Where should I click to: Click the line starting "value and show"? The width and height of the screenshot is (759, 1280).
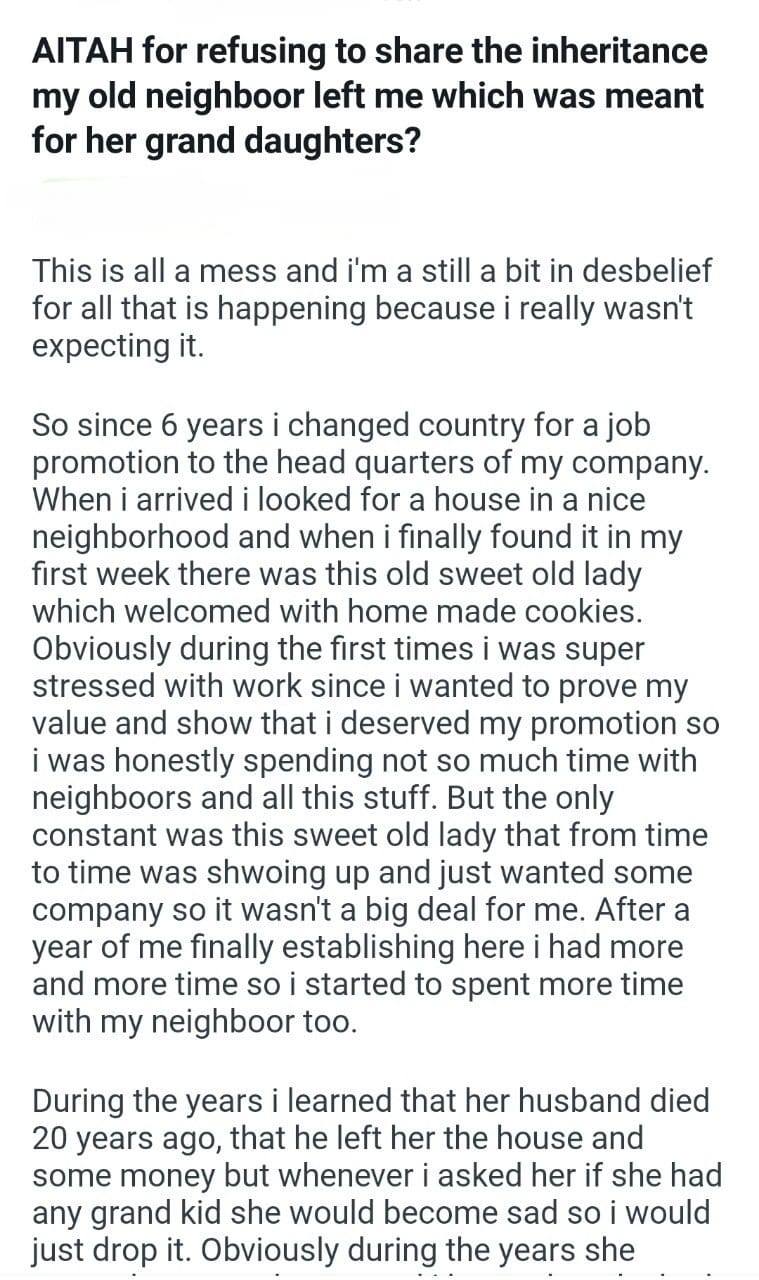click(375, 723)
